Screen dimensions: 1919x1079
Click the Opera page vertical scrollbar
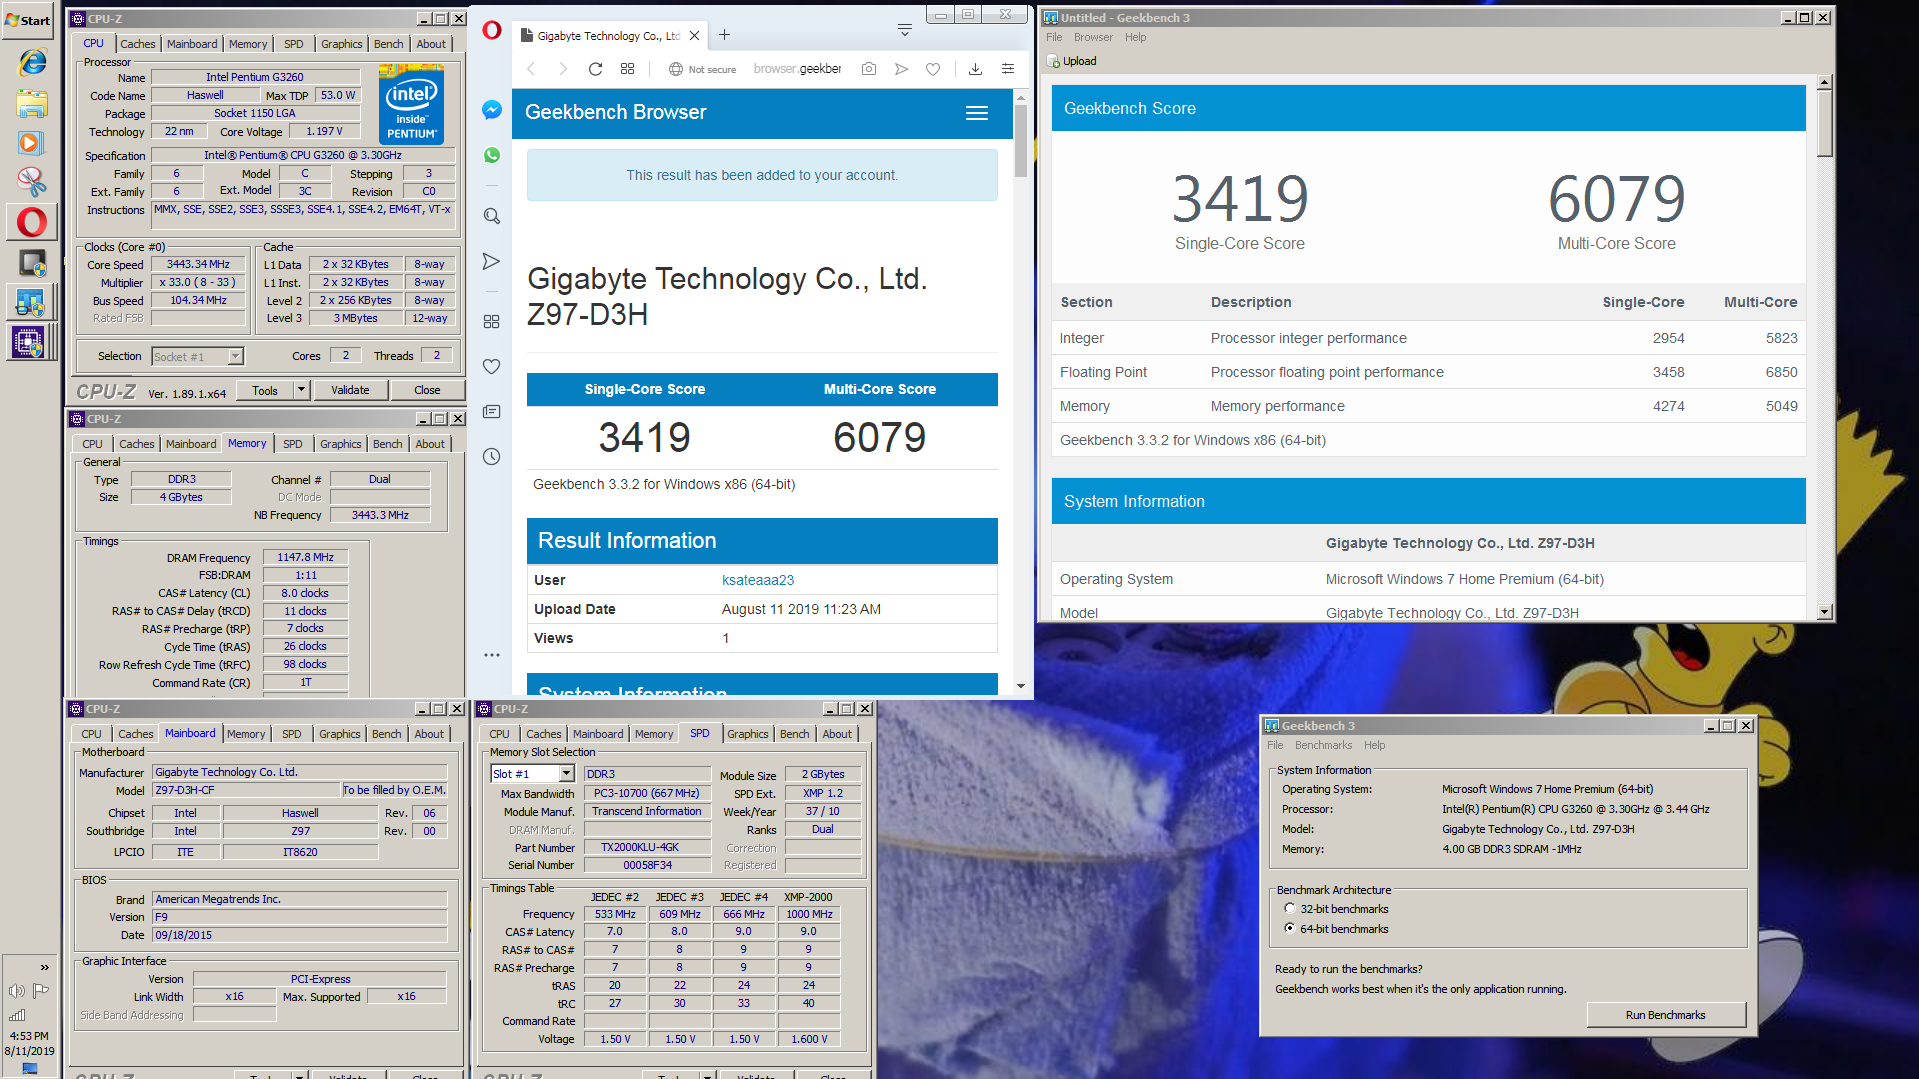(x=1020, y=140)
